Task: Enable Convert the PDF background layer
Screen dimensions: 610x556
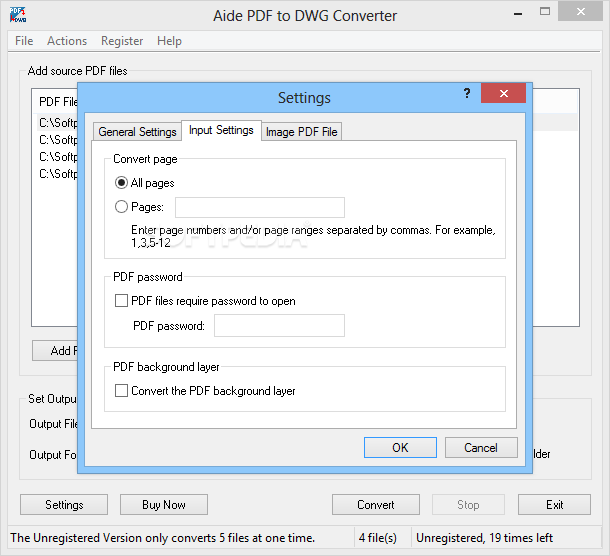Action: click(121, 391)
